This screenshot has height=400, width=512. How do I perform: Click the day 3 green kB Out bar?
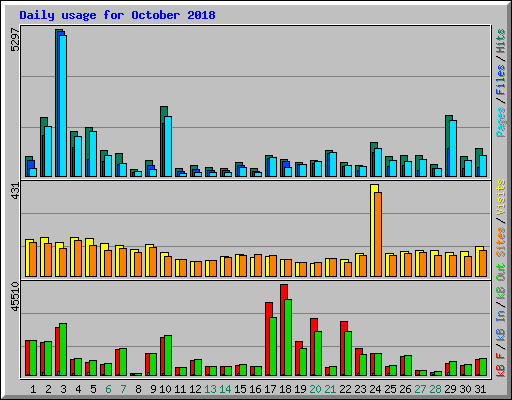(63, 349)
